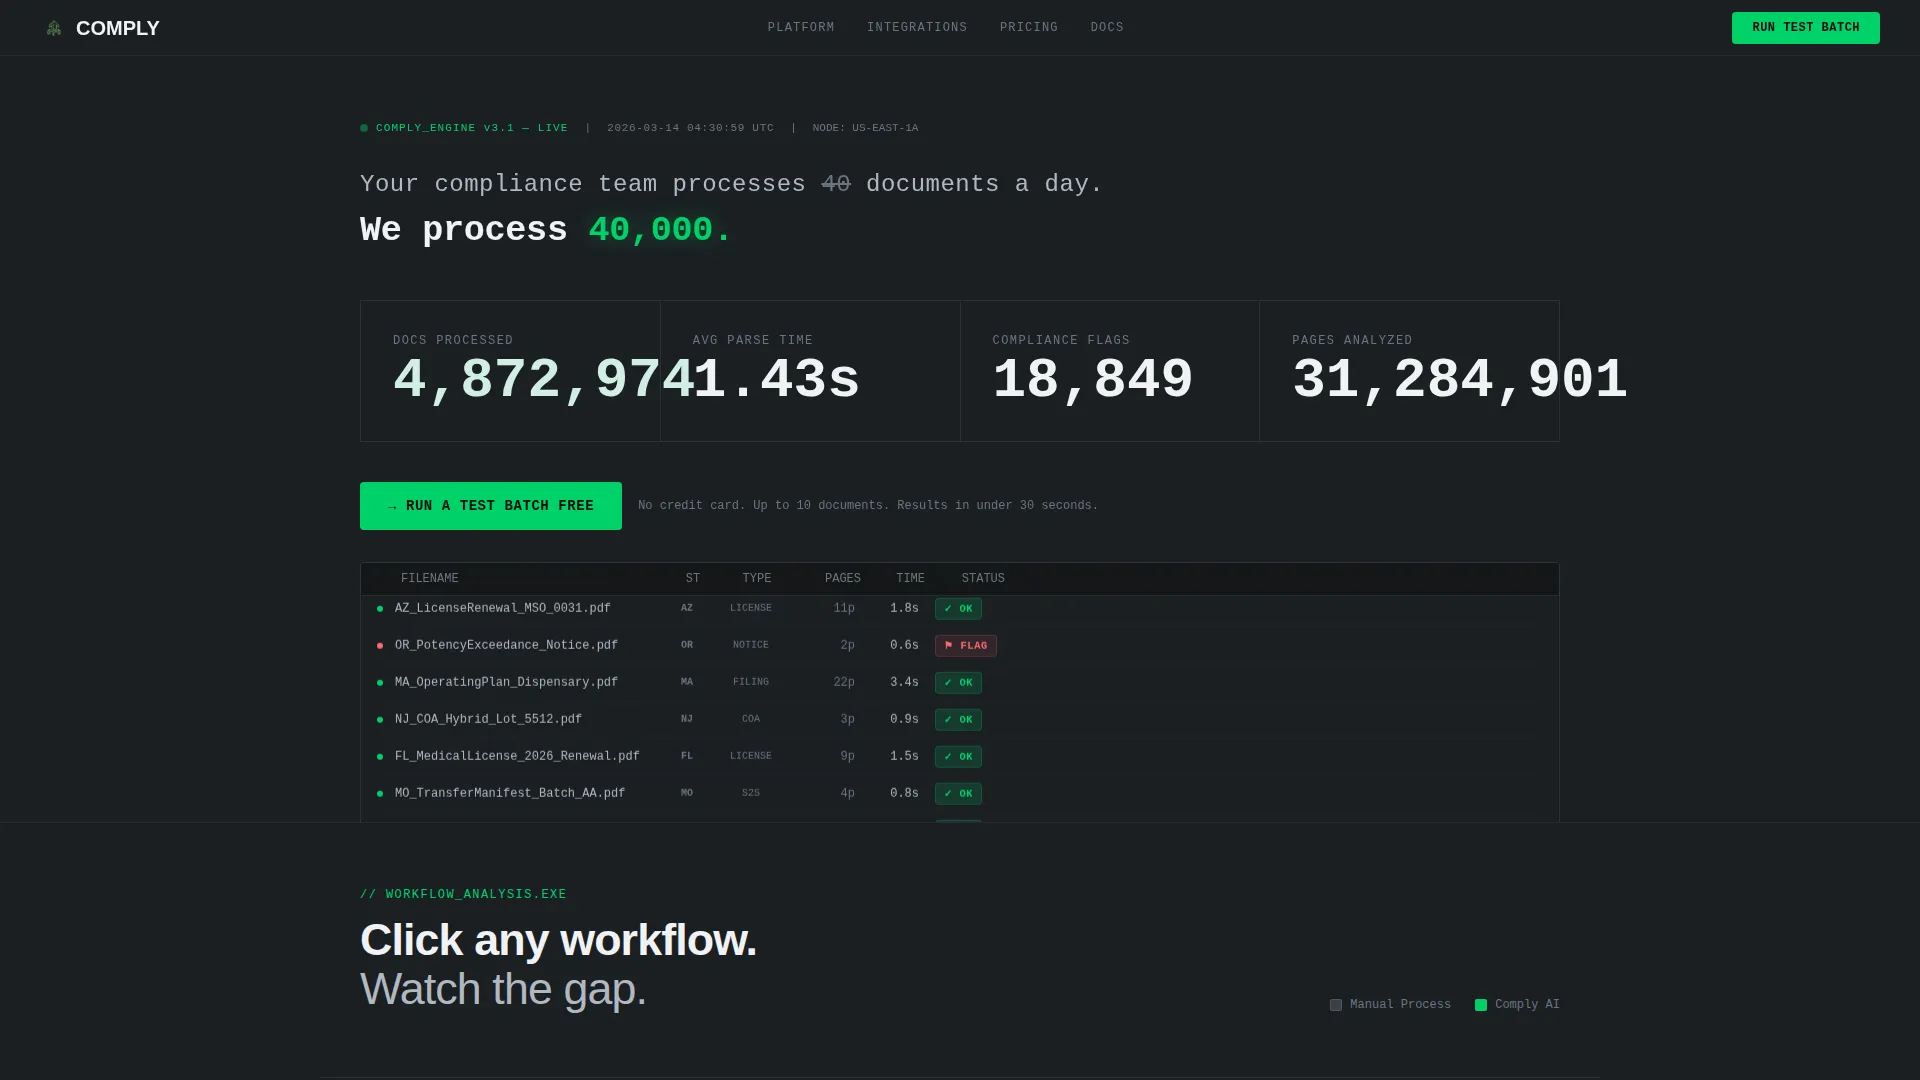Open the Integrations nav item

(x=917, y=28)
